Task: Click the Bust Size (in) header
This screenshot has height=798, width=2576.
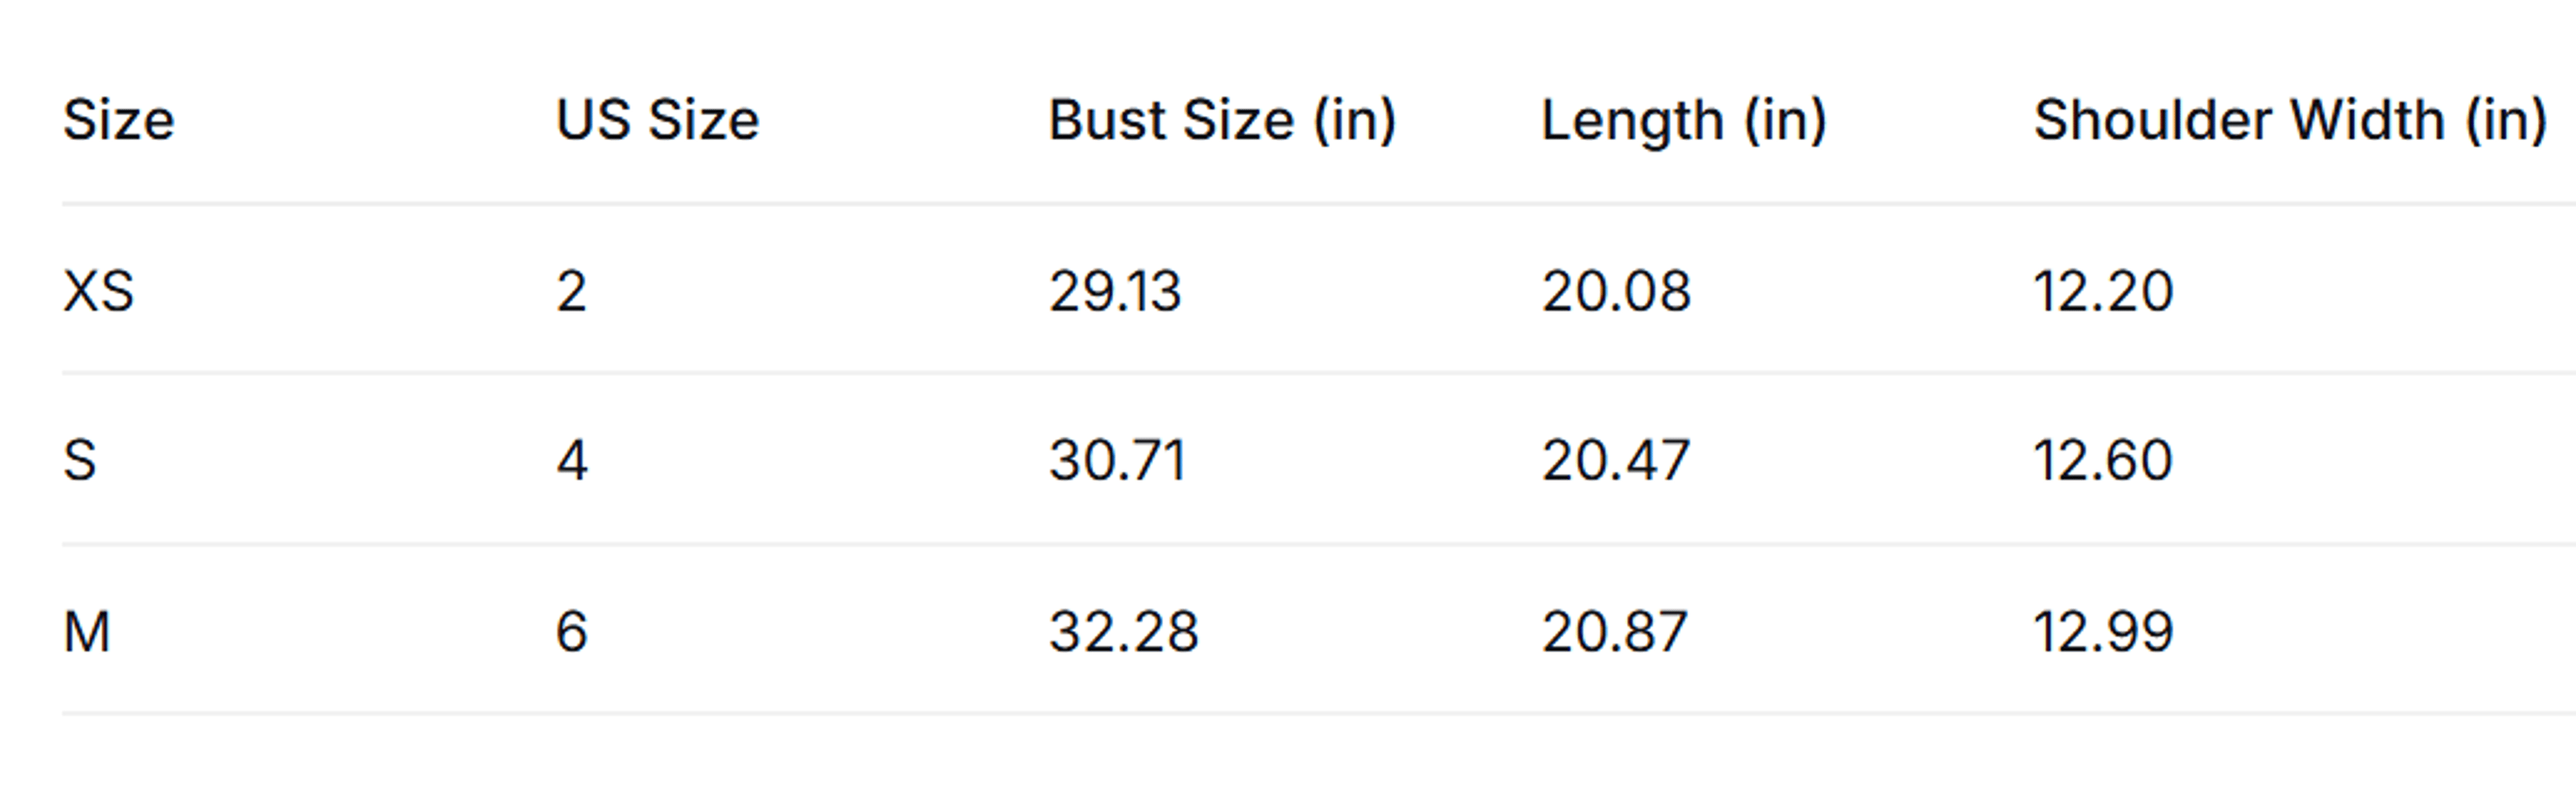Action: (x=1222, y=121)
